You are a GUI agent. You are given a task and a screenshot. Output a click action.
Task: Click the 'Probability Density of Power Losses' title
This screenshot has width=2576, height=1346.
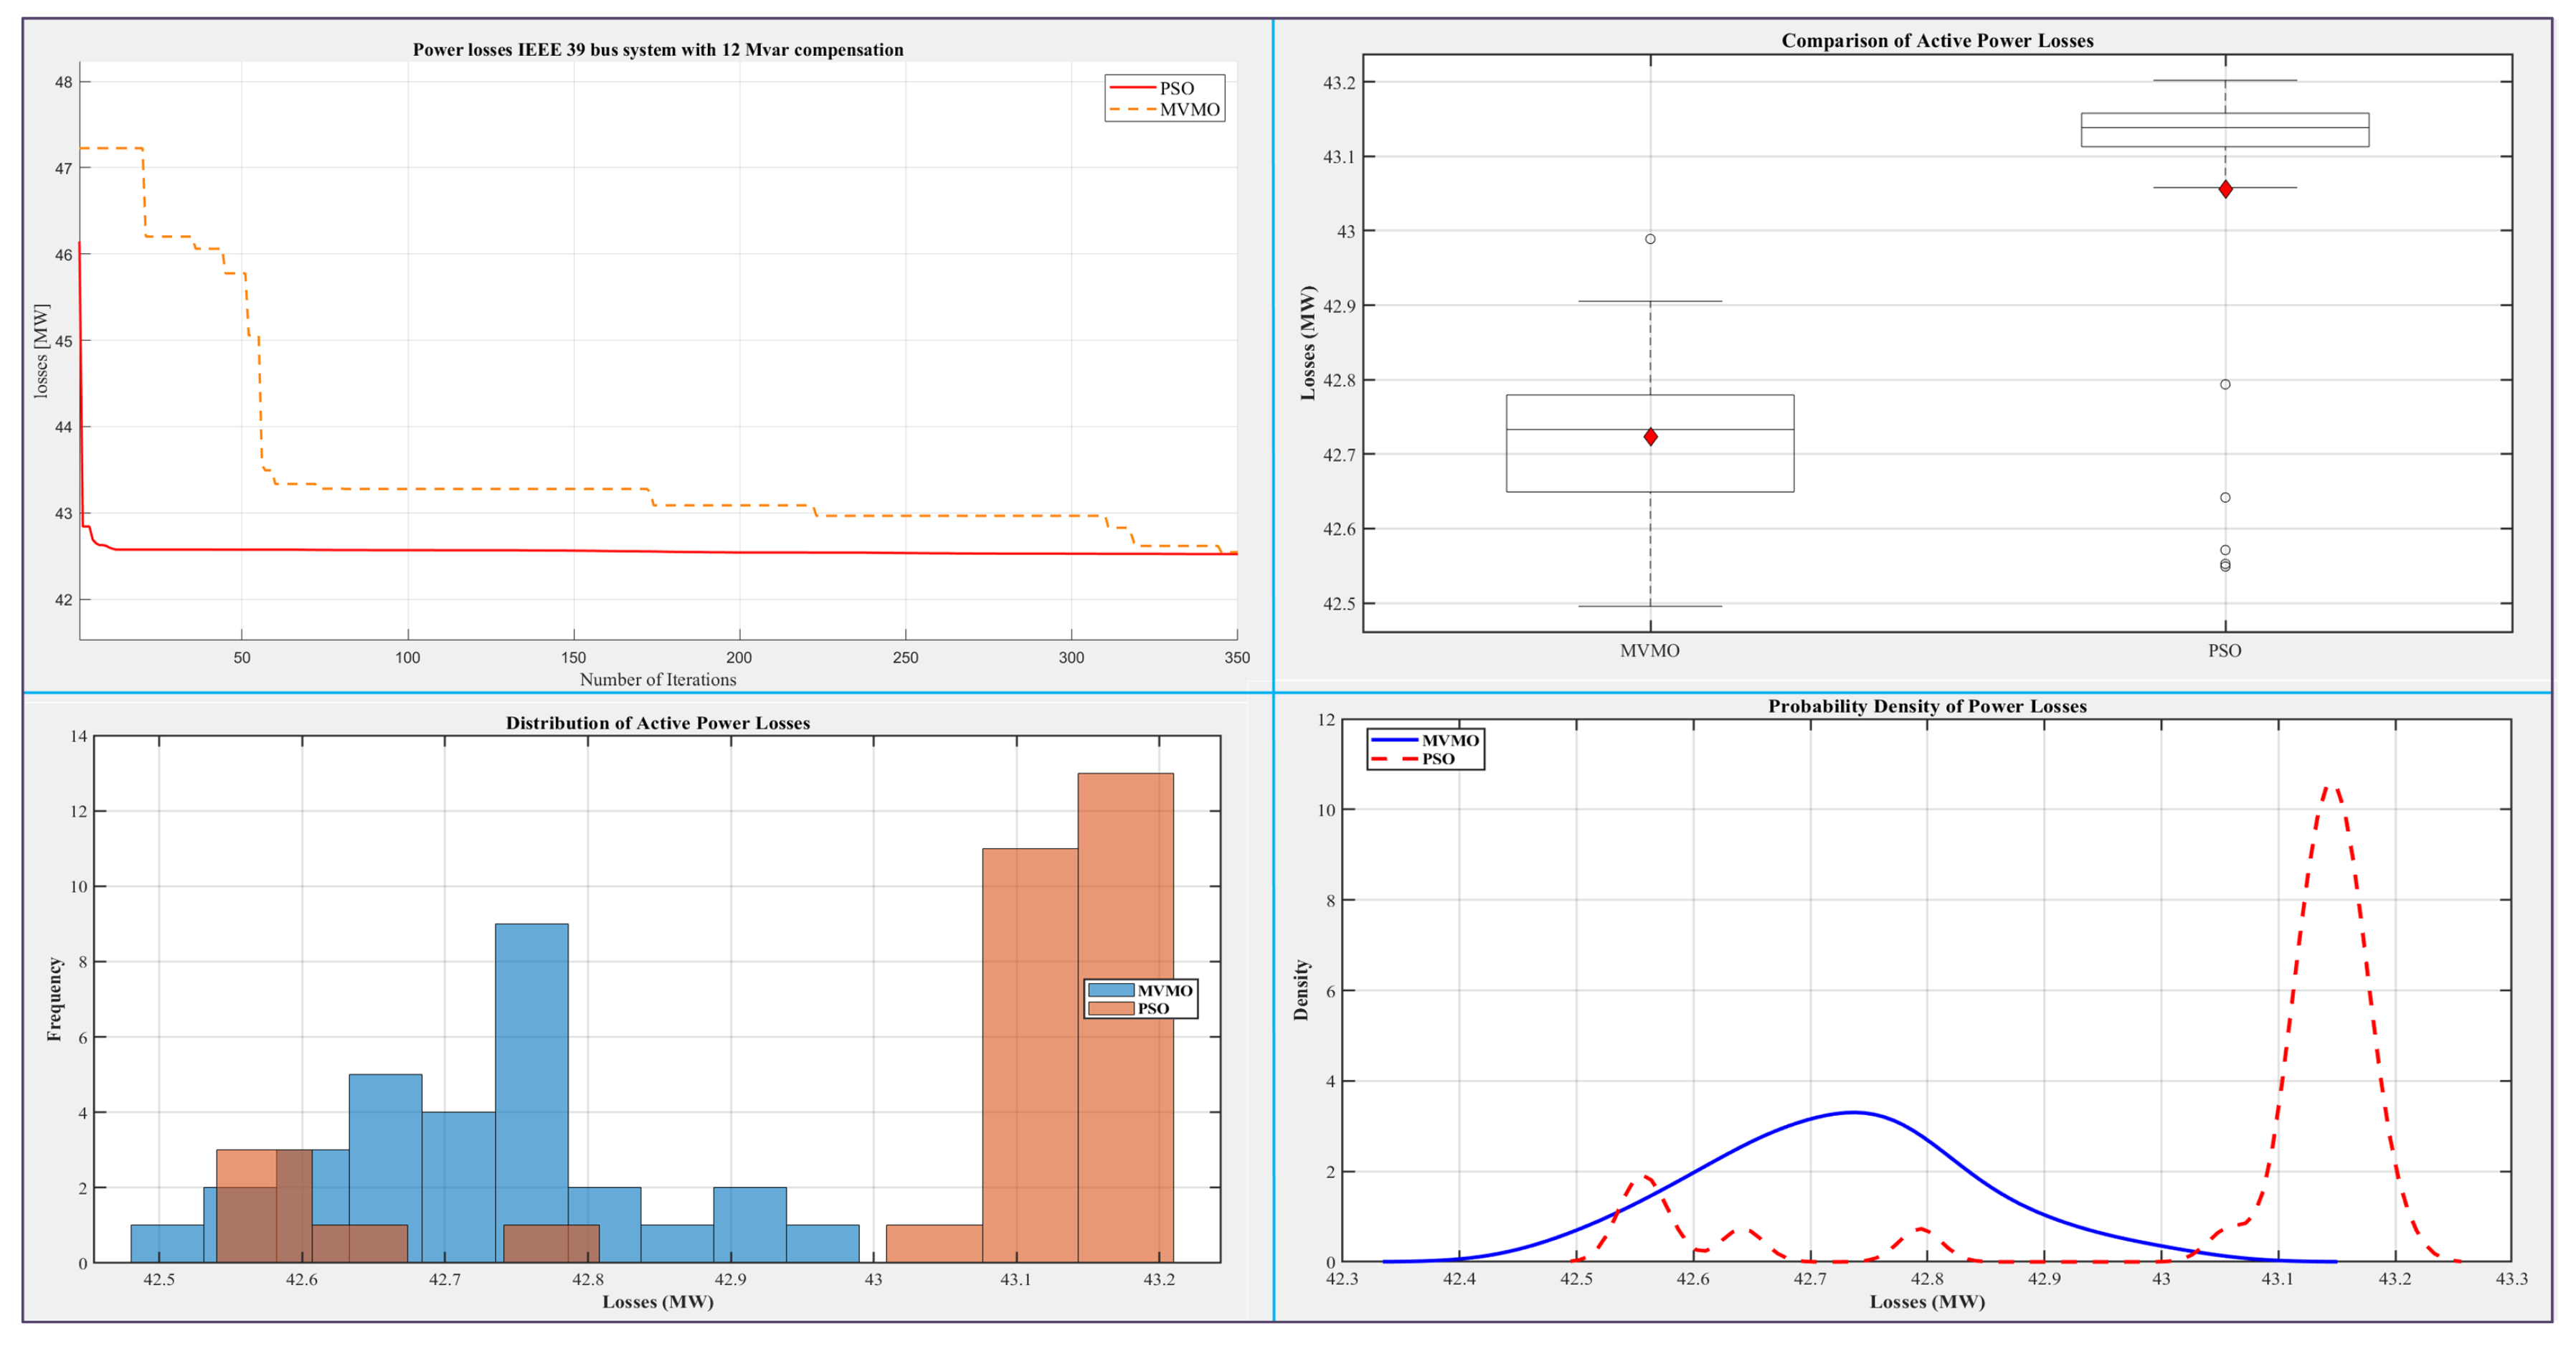[x=1927, y=705]
